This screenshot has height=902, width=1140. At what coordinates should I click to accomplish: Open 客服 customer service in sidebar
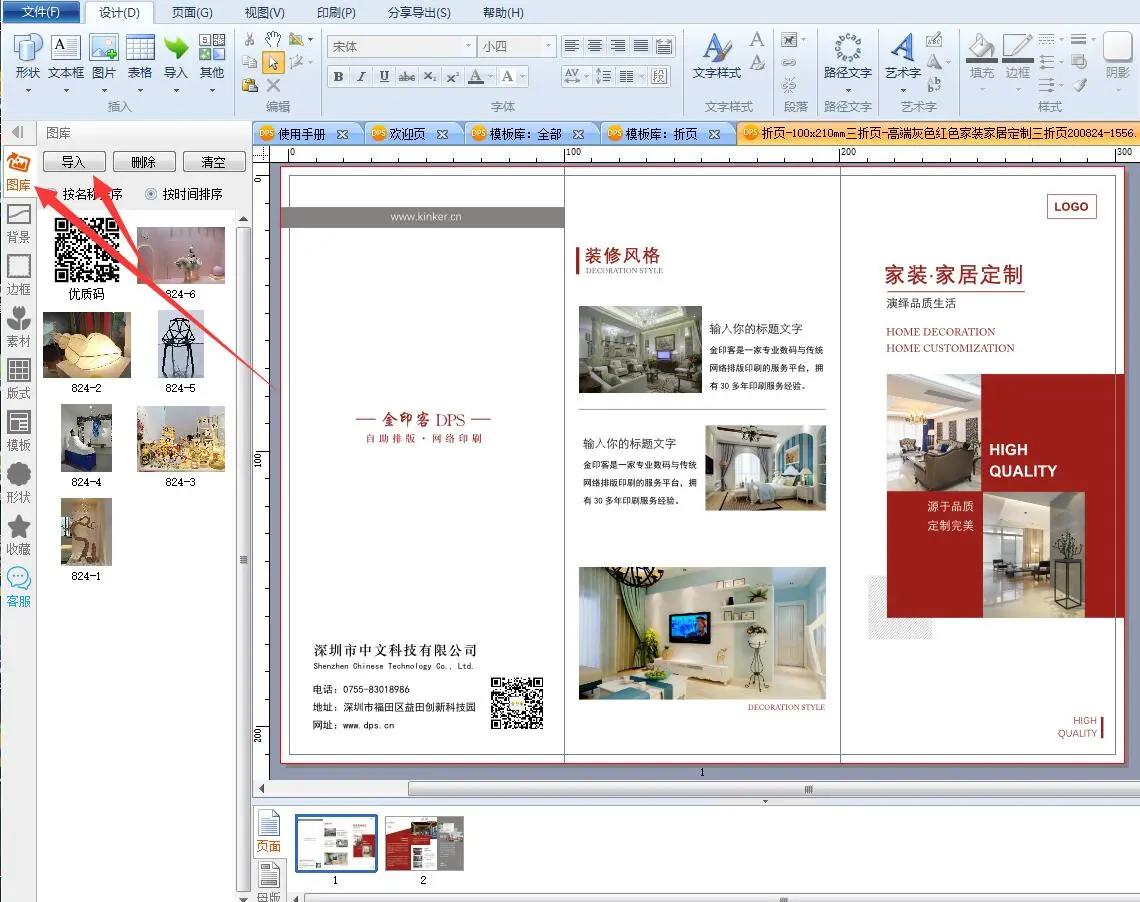point(18,587)
